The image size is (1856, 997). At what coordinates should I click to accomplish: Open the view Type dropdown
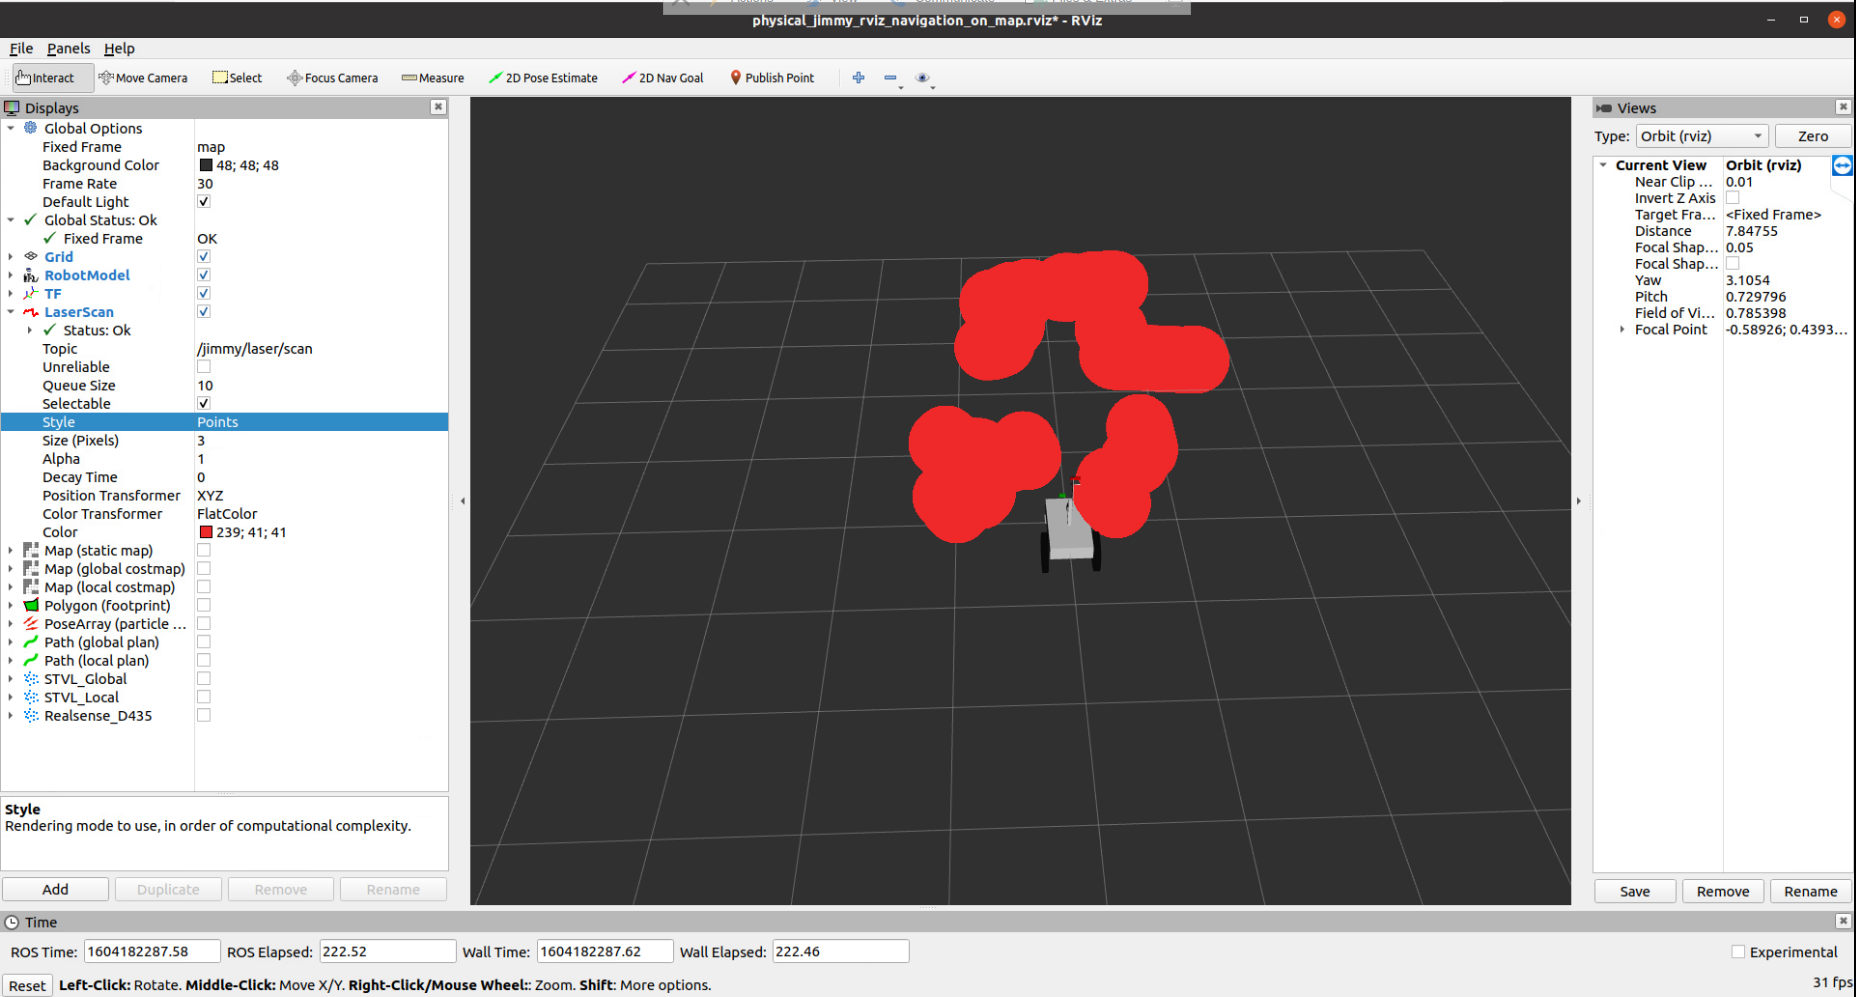(1702, 136)
